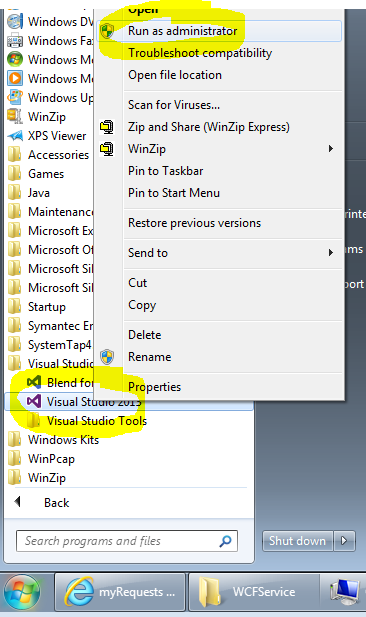Switch to myRequests Internet Explorer taskbar button
Image resolution: width=366 pixels, height=617 pixels.
pyautogui.click(x=120, y=592)
